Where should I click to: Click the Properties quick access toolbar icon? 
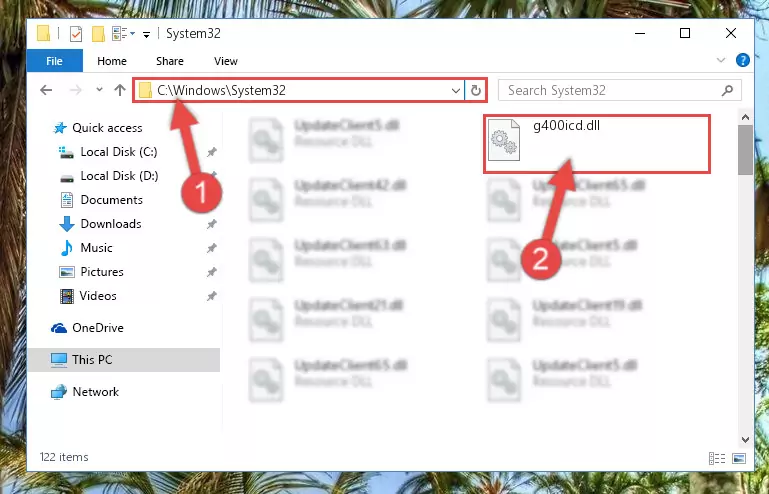point(76,34)
